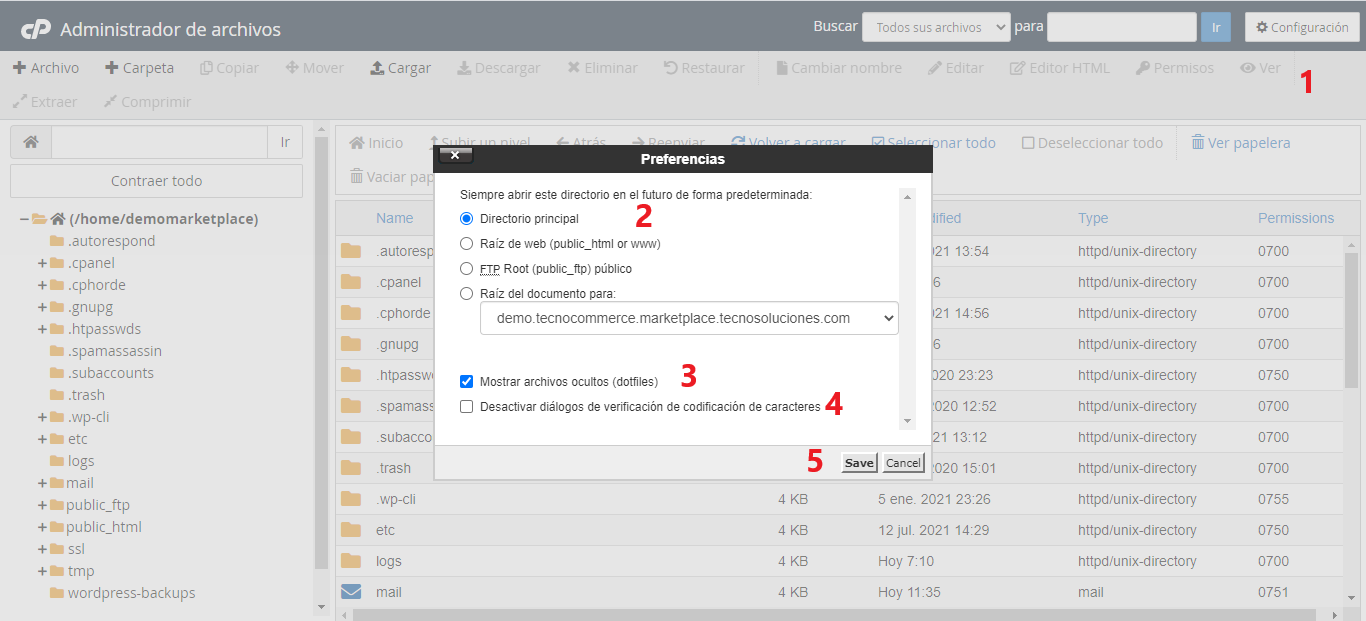Open the document root domain dropdown
This screenshot has height=621, width=1366.
tap(689, 318)
